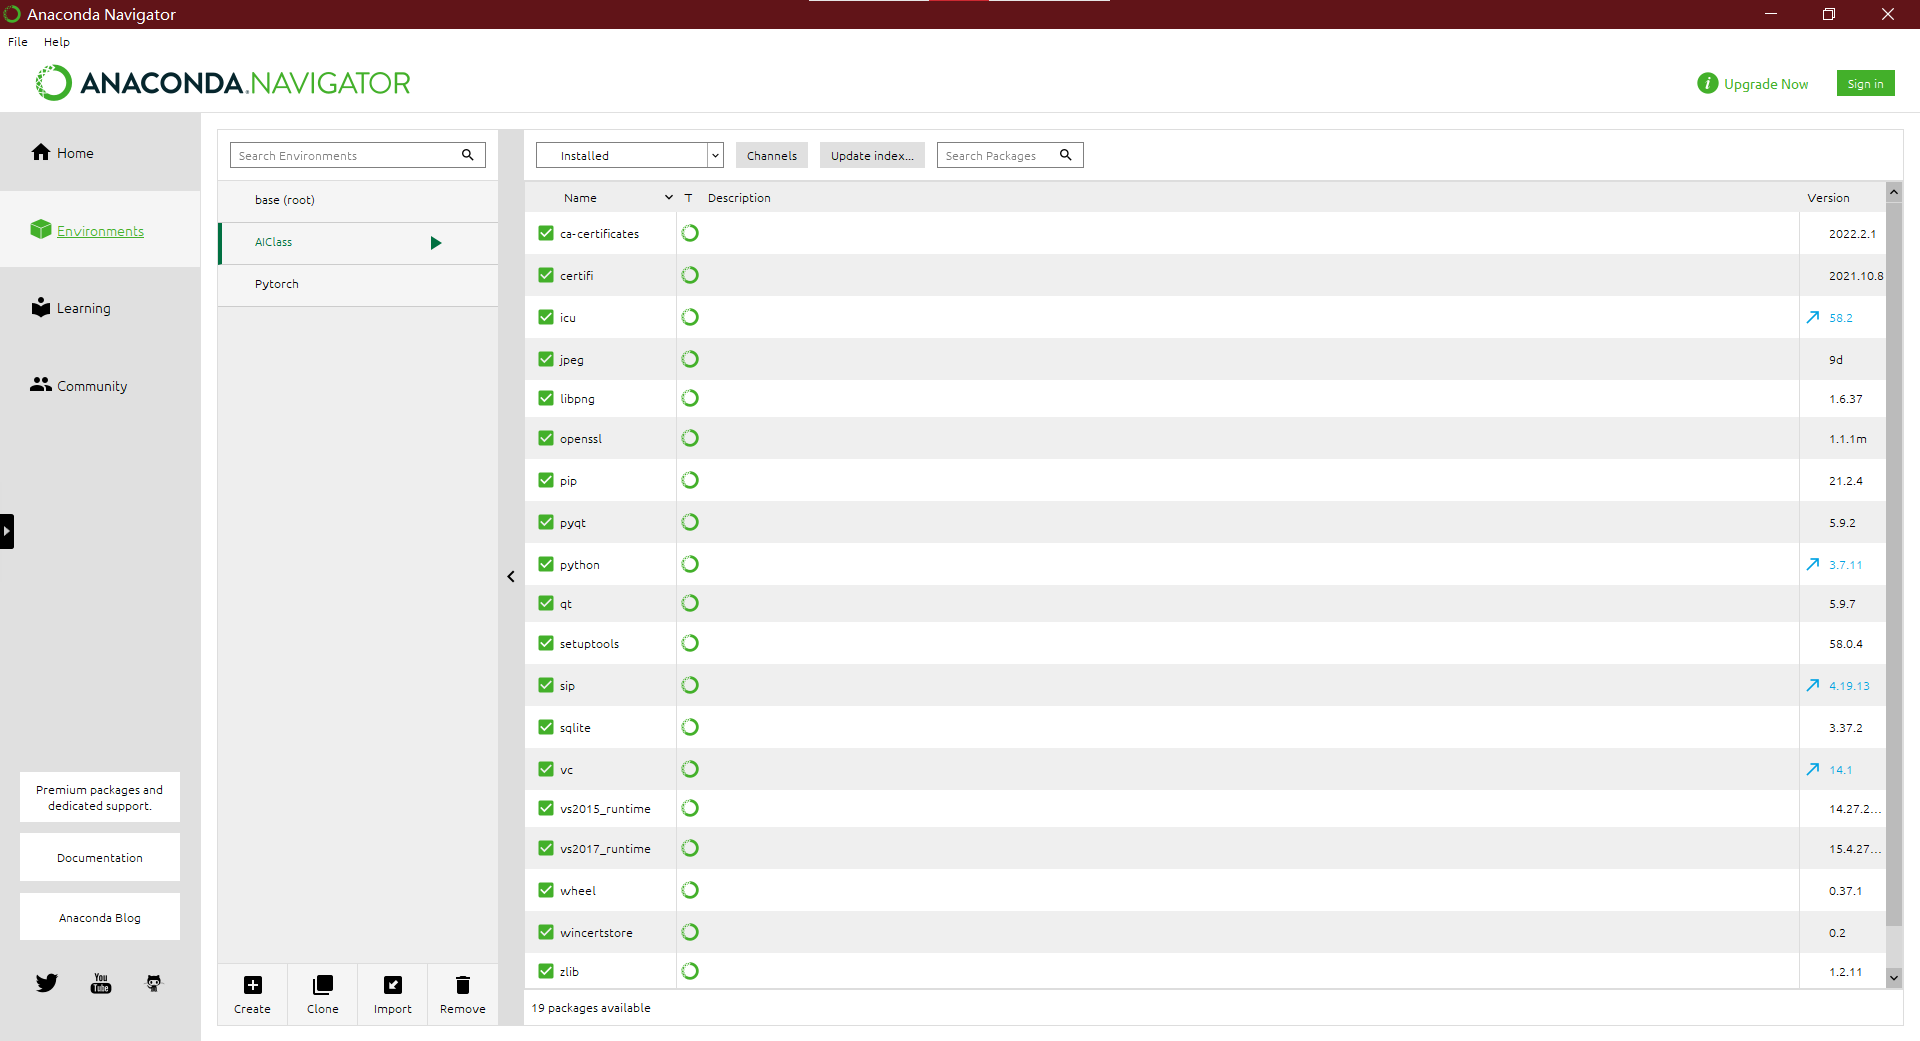Click the Name column sort arrow
Screen dimensions: 1920x1041
pos(669,198)
